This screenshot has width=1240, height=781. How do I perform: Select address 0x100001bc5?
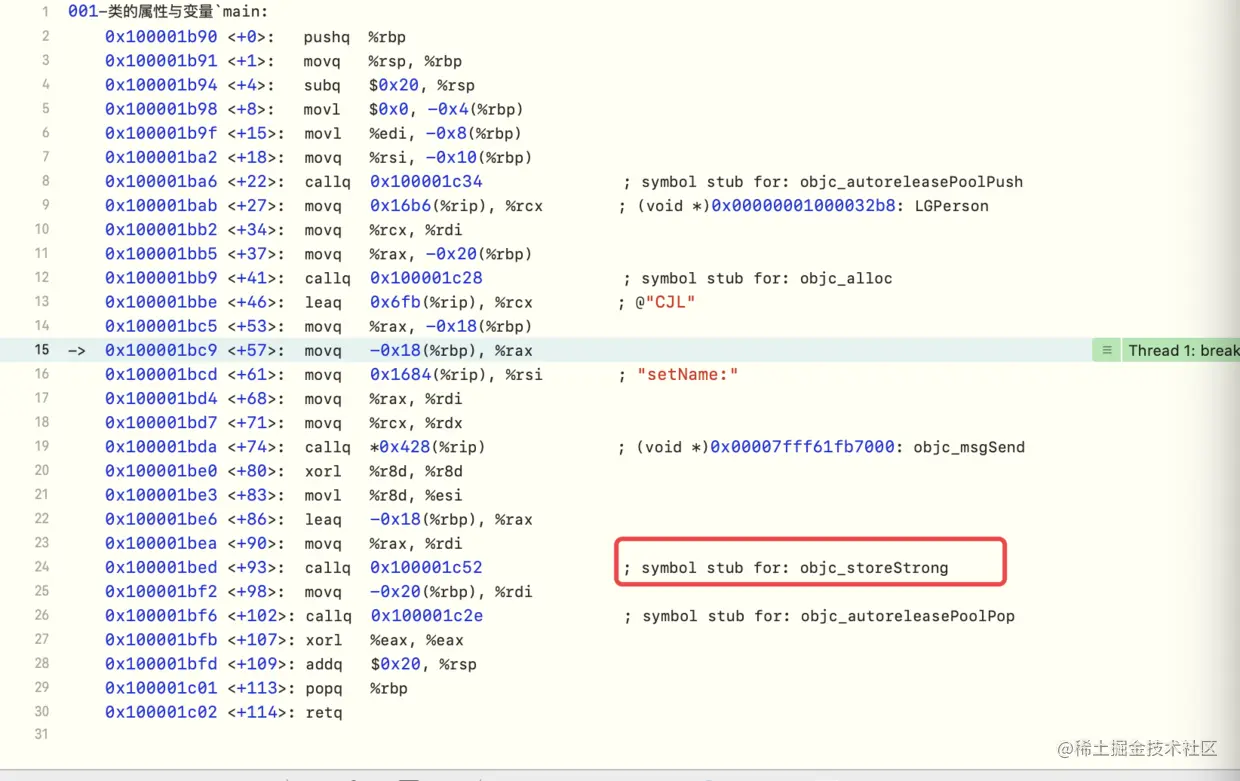click(161, 326)
